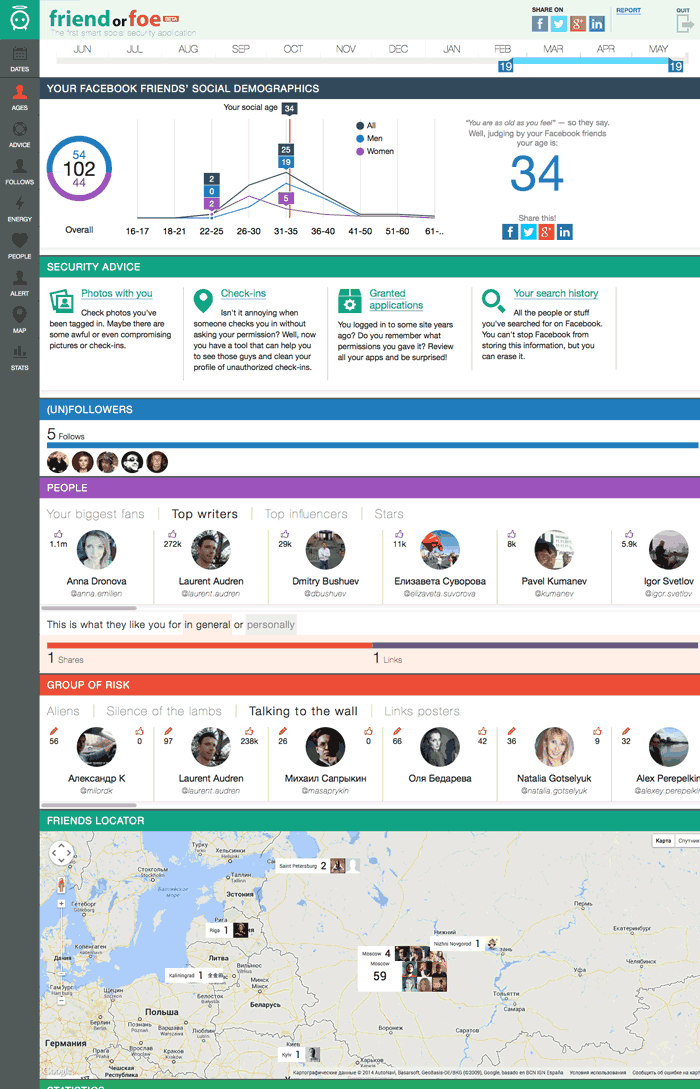Open the Granted applications link
The image size is (700, 1089).
point(396,299)
